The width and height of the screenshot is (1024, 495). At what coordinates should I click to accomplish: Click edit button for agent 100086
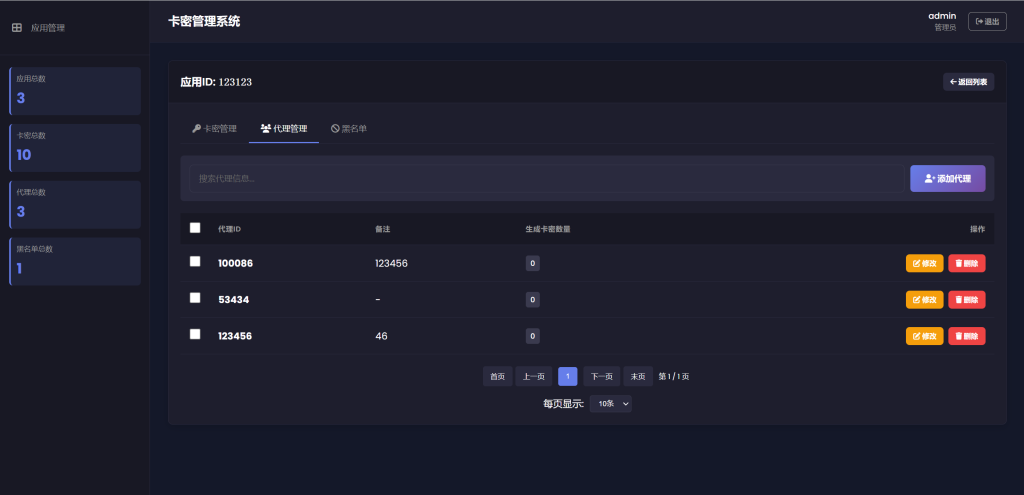[924, 263]
